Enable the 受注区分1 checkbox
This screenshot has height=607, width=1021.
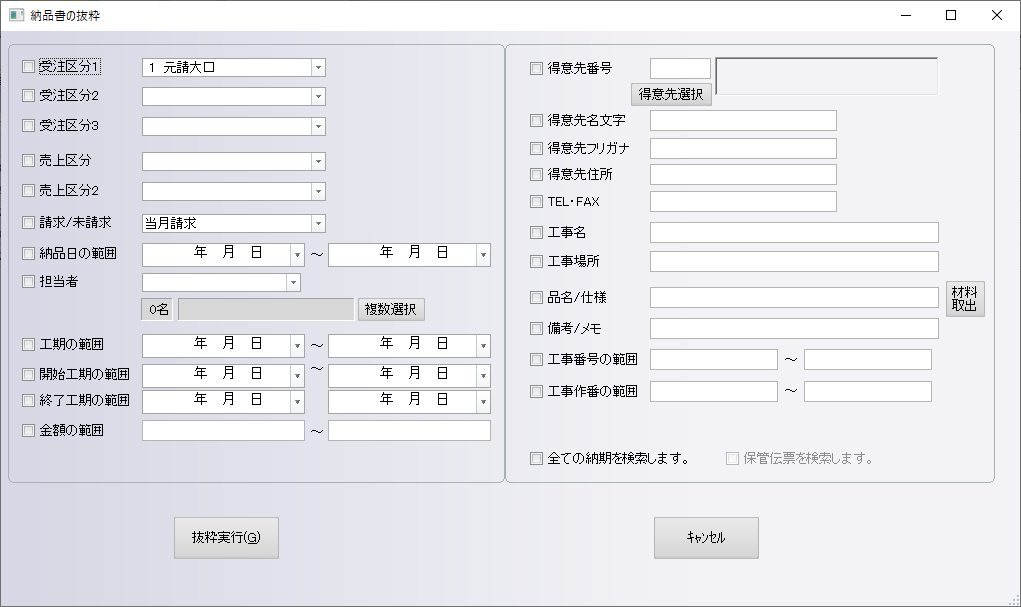(29, 67)
